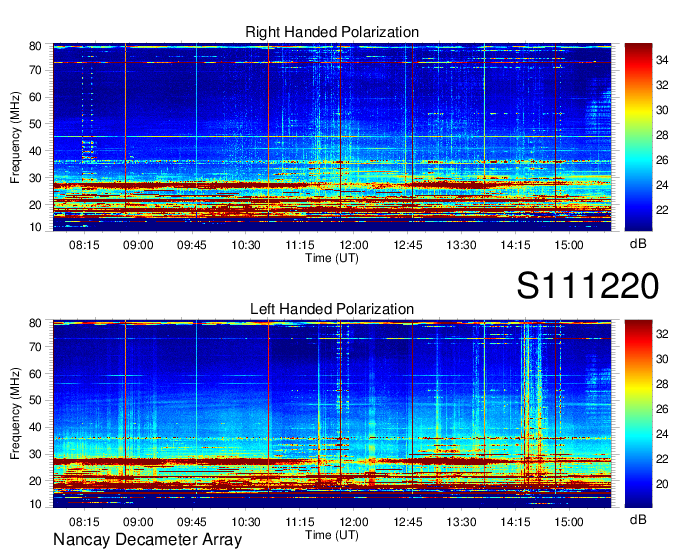Click the "70" frequency tick of Left Handed plot
The width and height of the screenshot is (680, 552).
coord(35,347)
